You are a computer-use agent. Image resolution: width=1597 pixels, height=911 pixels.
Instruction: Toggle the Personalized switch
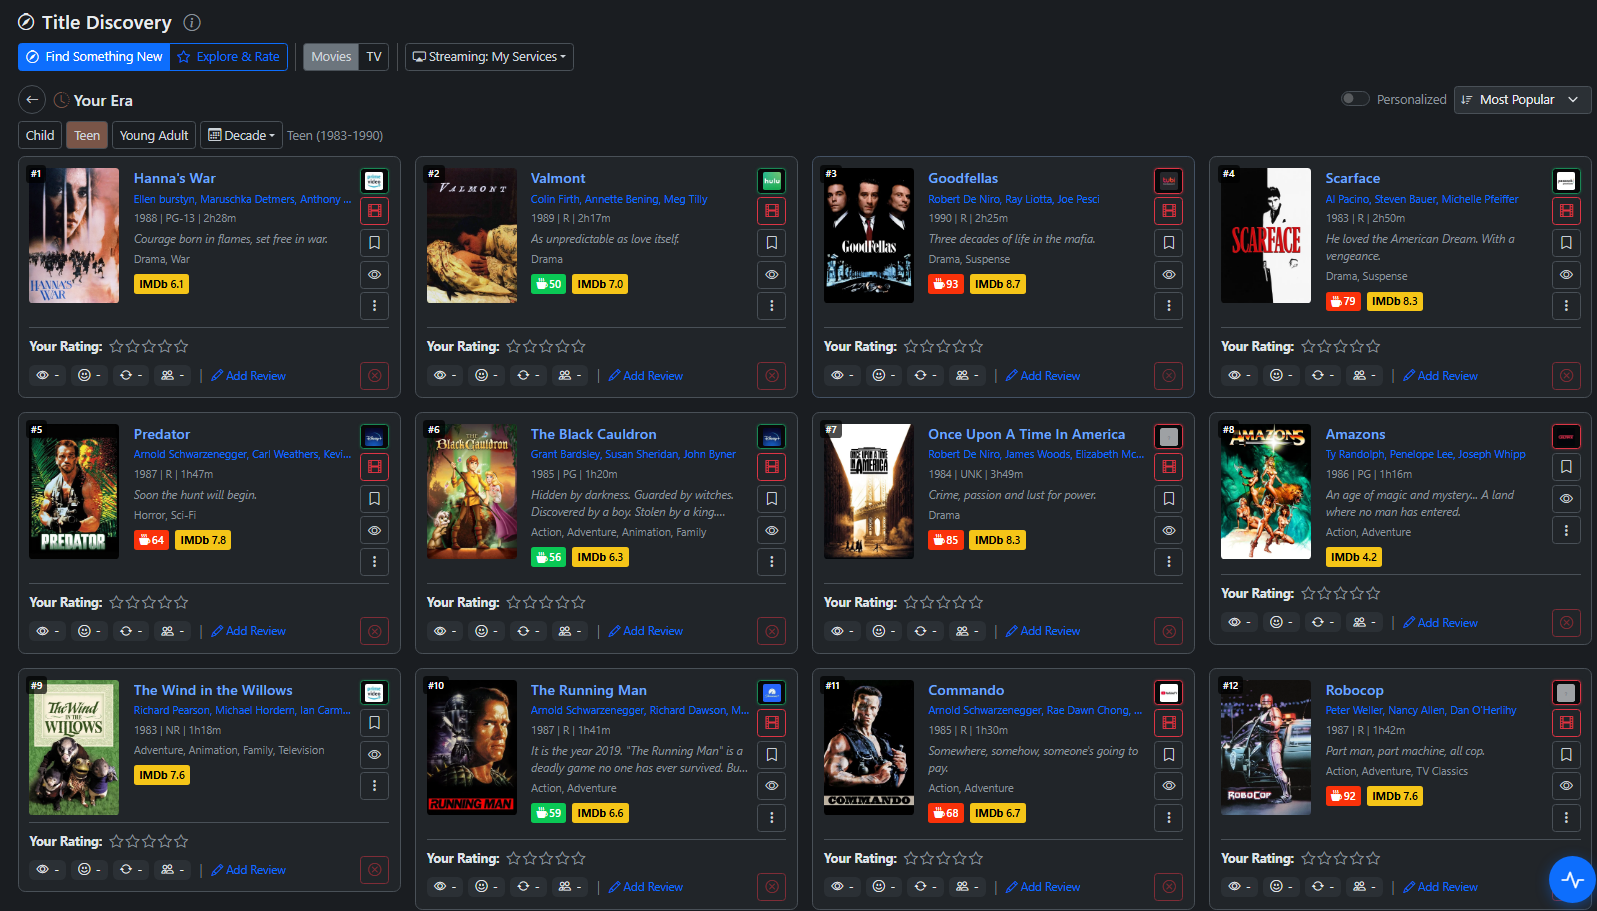click(1354, 99)
